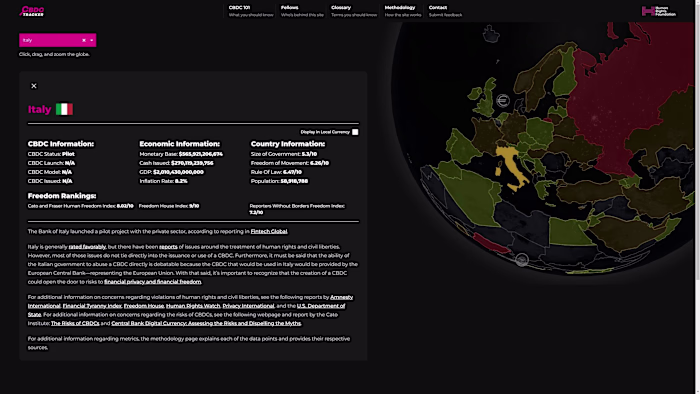Open the Freedom House link
Image resolution: width=700 pixels, height=394 pixels.
tap(144, 306)
